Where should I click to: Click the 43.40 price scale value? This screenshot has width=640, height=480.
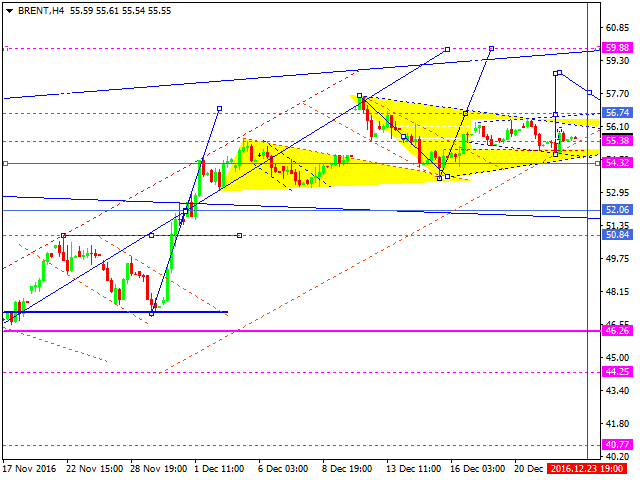[x=618, y=391]
